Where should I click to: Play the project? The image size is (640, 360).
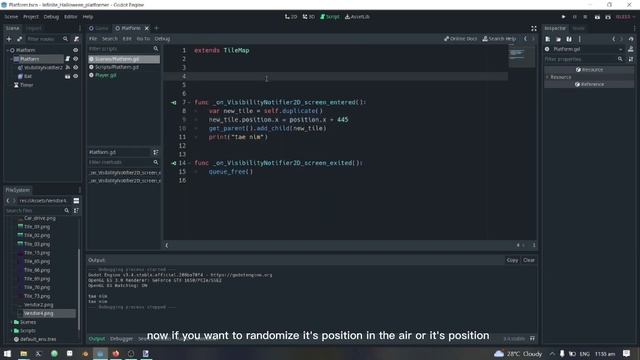click(564, 17)
